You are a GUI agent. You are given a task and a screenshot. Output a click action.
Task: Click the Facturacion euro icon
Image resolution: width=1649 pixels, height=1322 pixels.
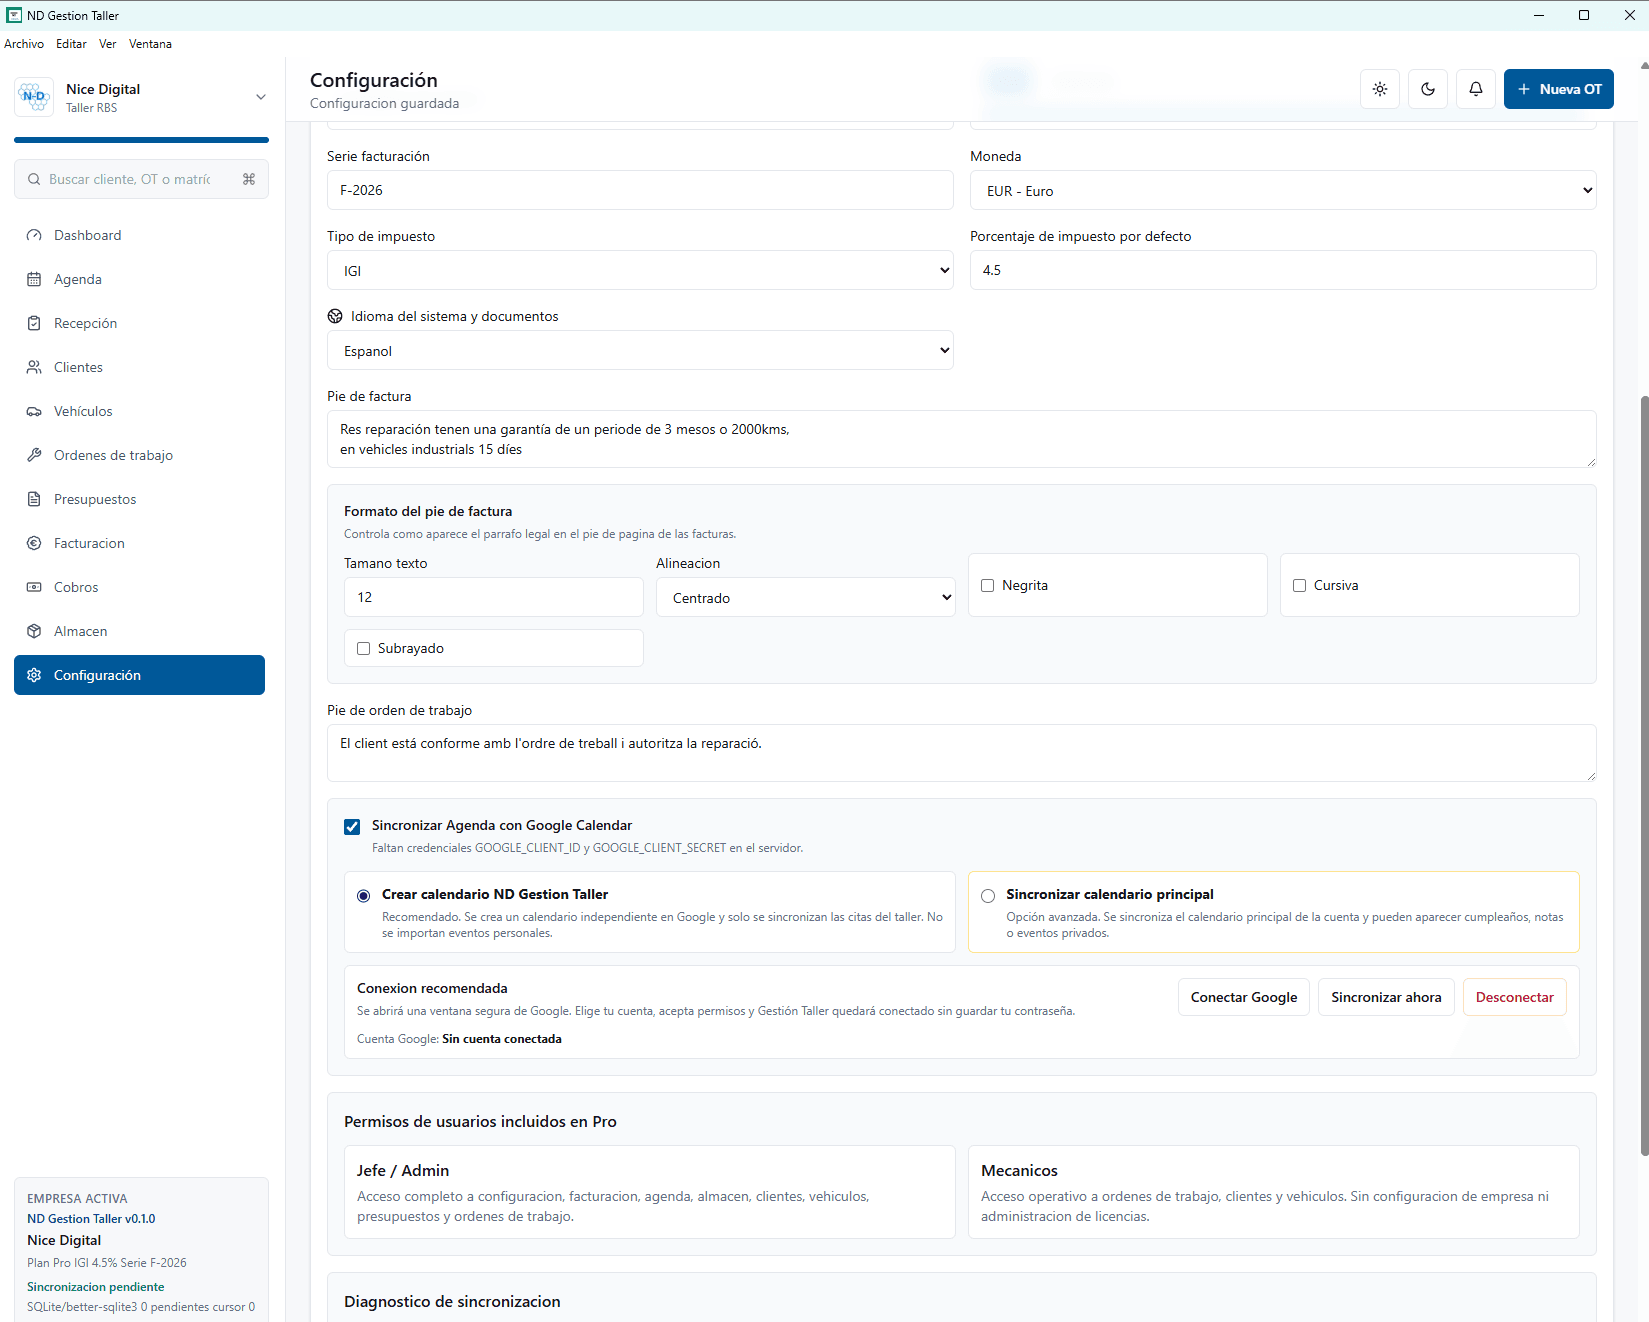[34, 543]
